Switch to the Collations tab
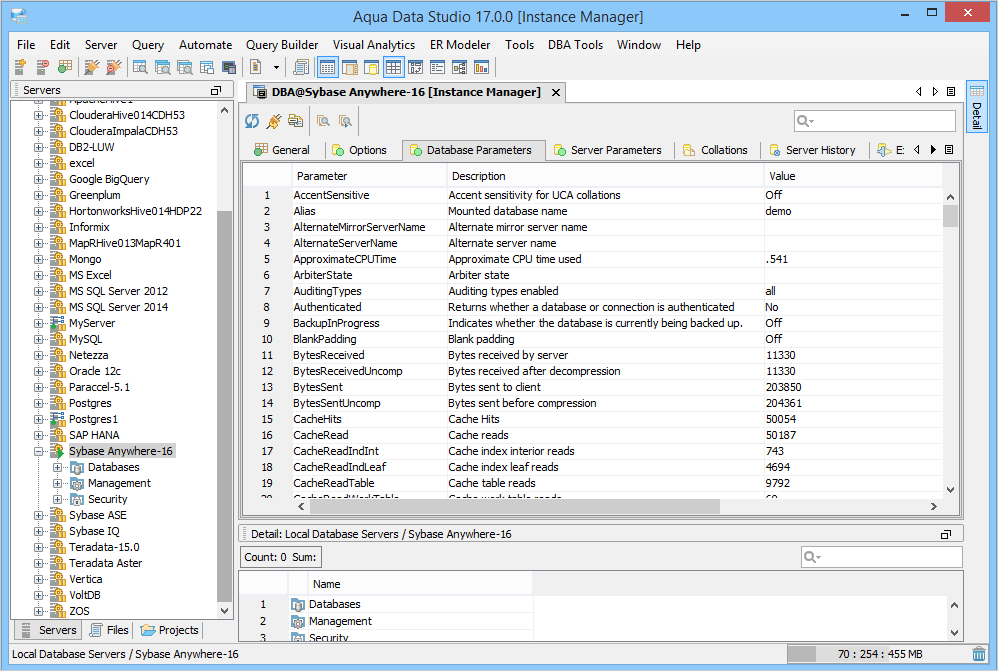 tap(715, 150)
